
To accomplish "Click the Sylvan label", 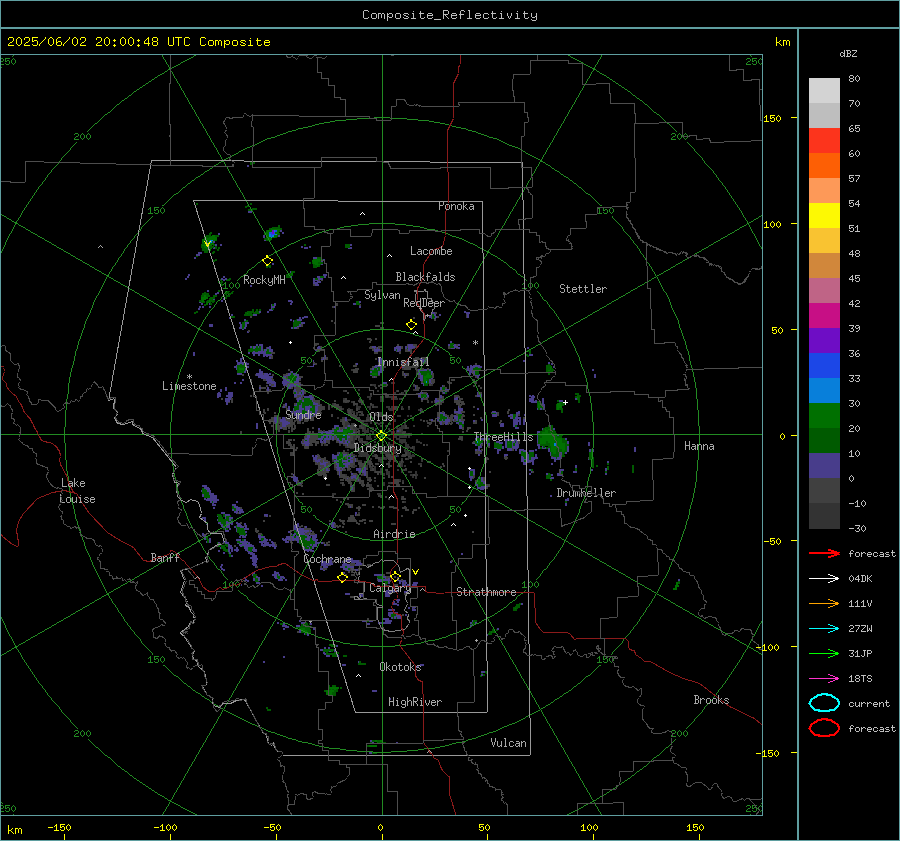I will pyautogui.click(x=382, y=295).
